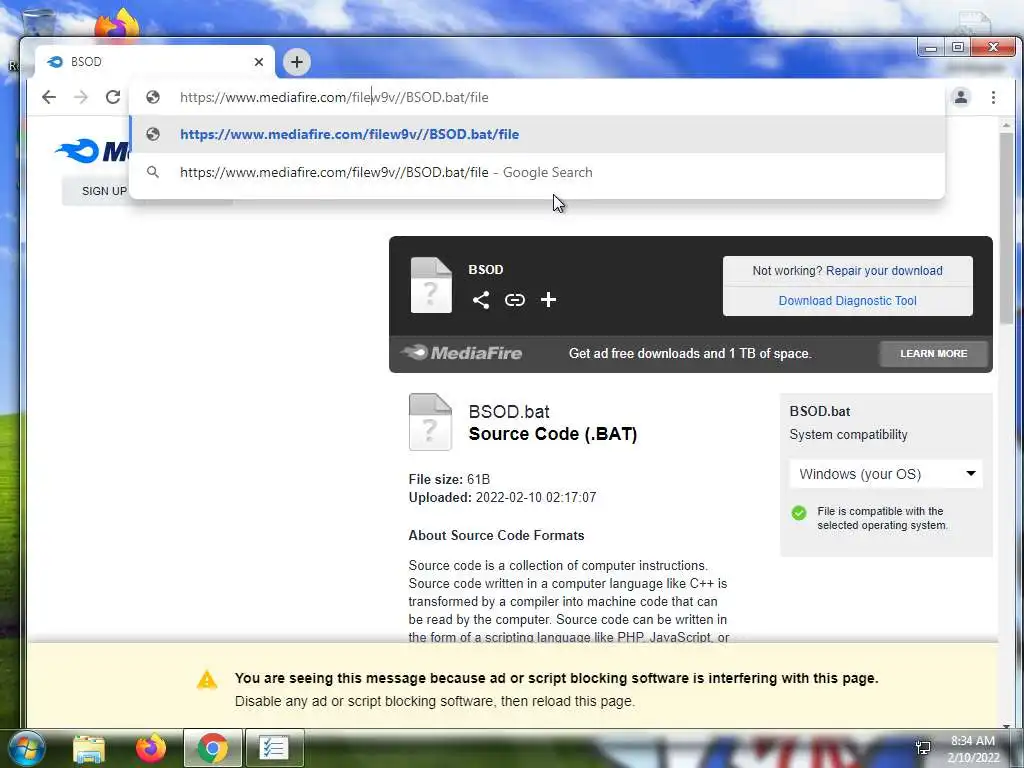The image size is (1024, 768).
Task: Select the bold mediafire URL suggestion
Action: [x=537, y=135]
